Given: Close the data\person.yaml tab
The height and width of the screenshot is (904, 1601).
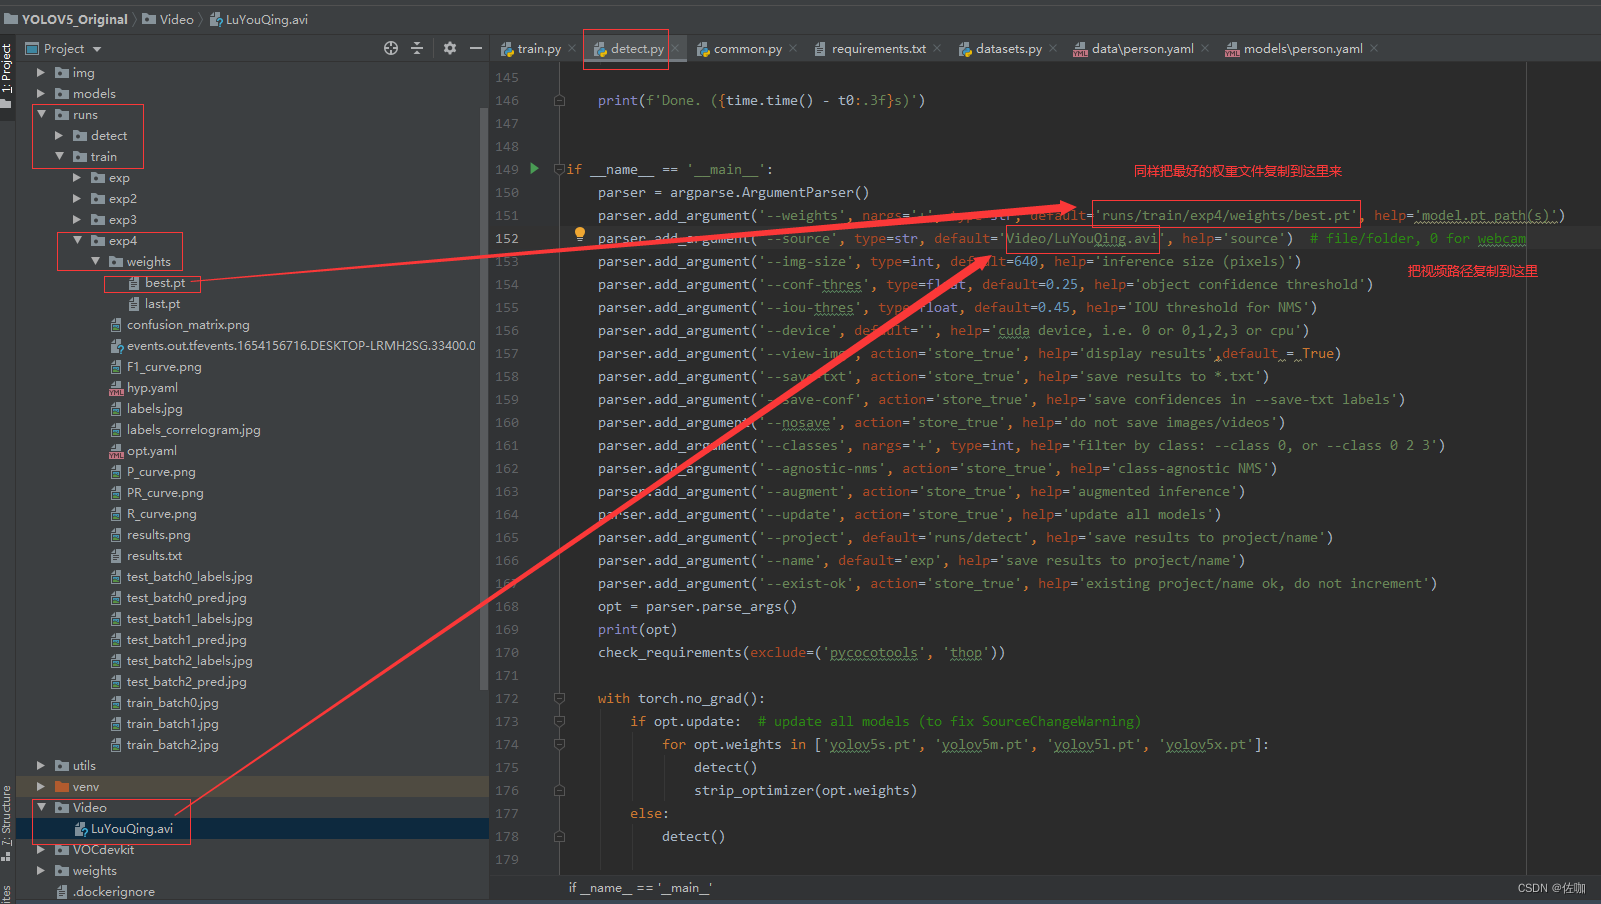Looking at the screenshot, I should [1205, 48].
